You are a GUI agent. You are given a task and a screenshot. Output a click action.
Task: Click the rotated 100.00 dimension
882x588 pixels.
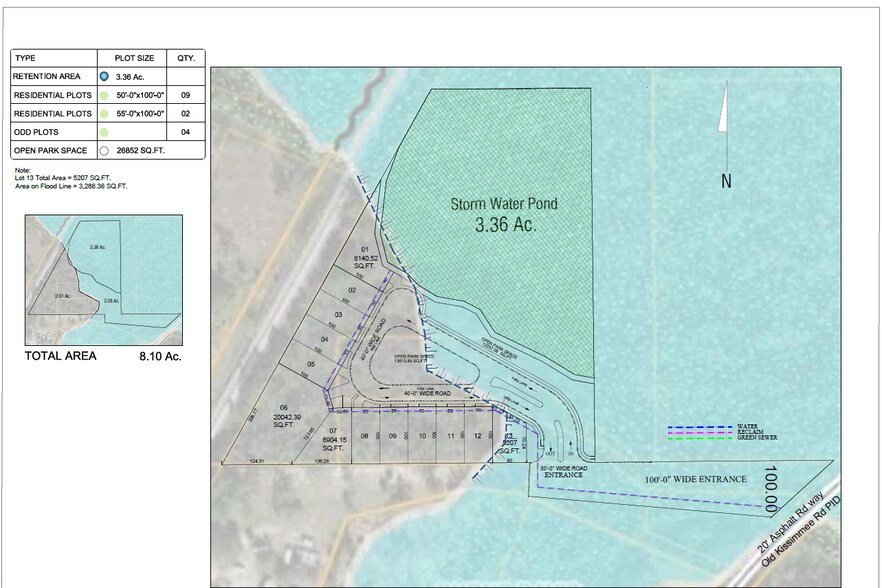click(771, 489)
